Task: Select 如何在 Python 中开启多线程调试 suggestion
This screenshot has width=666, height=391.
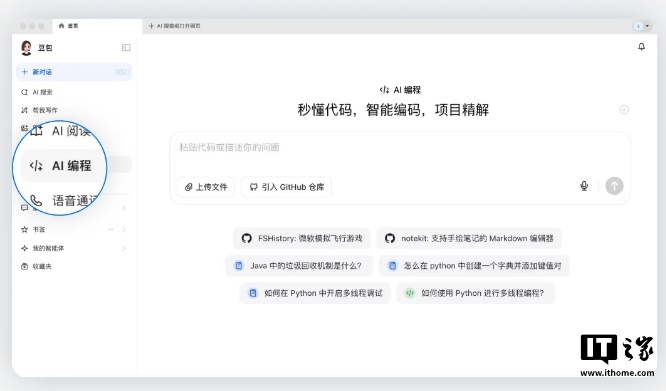Action: click(x=315, y=293)
